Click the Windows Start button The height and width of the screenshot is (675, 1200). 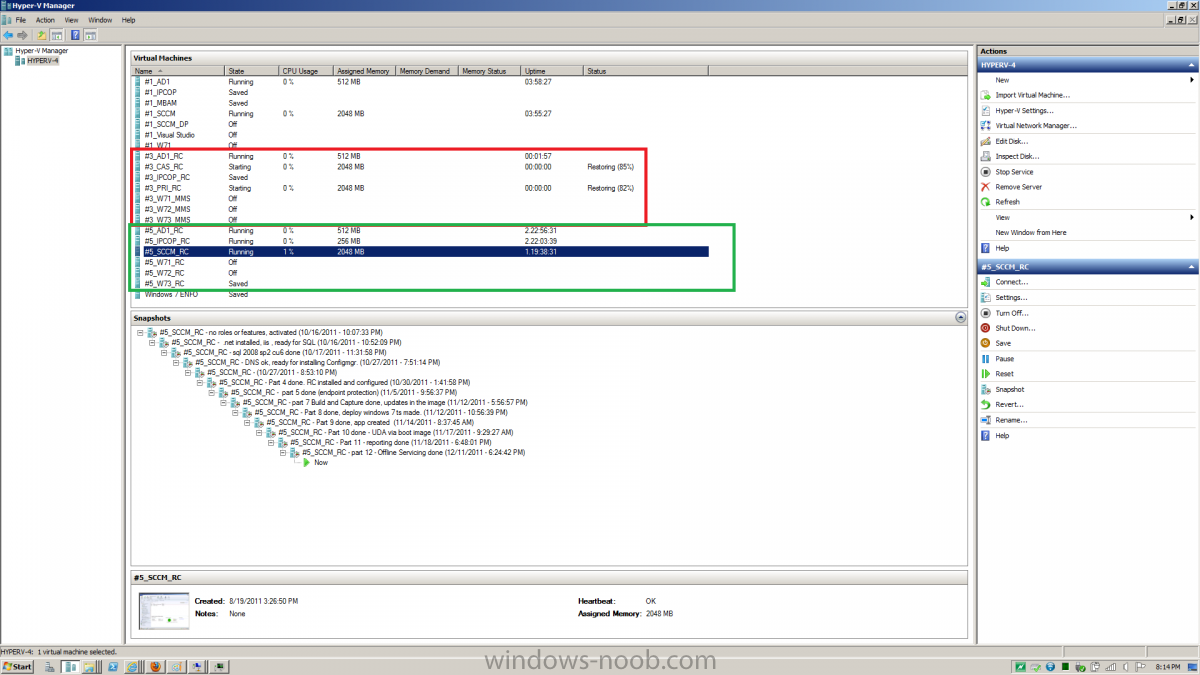19,666
